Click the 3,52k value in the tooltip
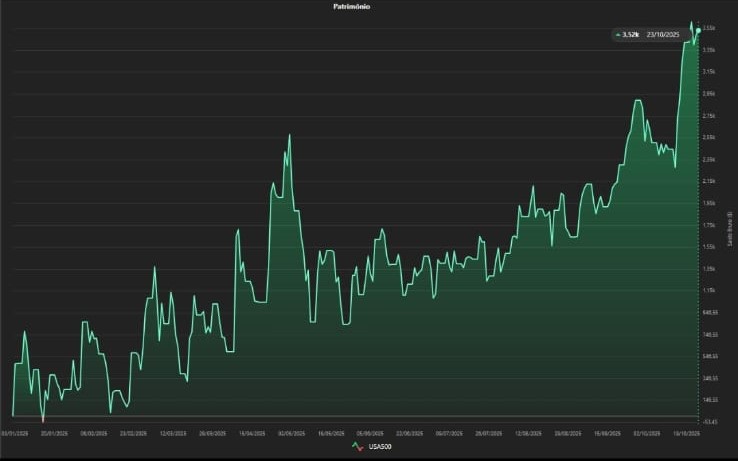This screenshot has width=738, height=461. click(630, 35)
